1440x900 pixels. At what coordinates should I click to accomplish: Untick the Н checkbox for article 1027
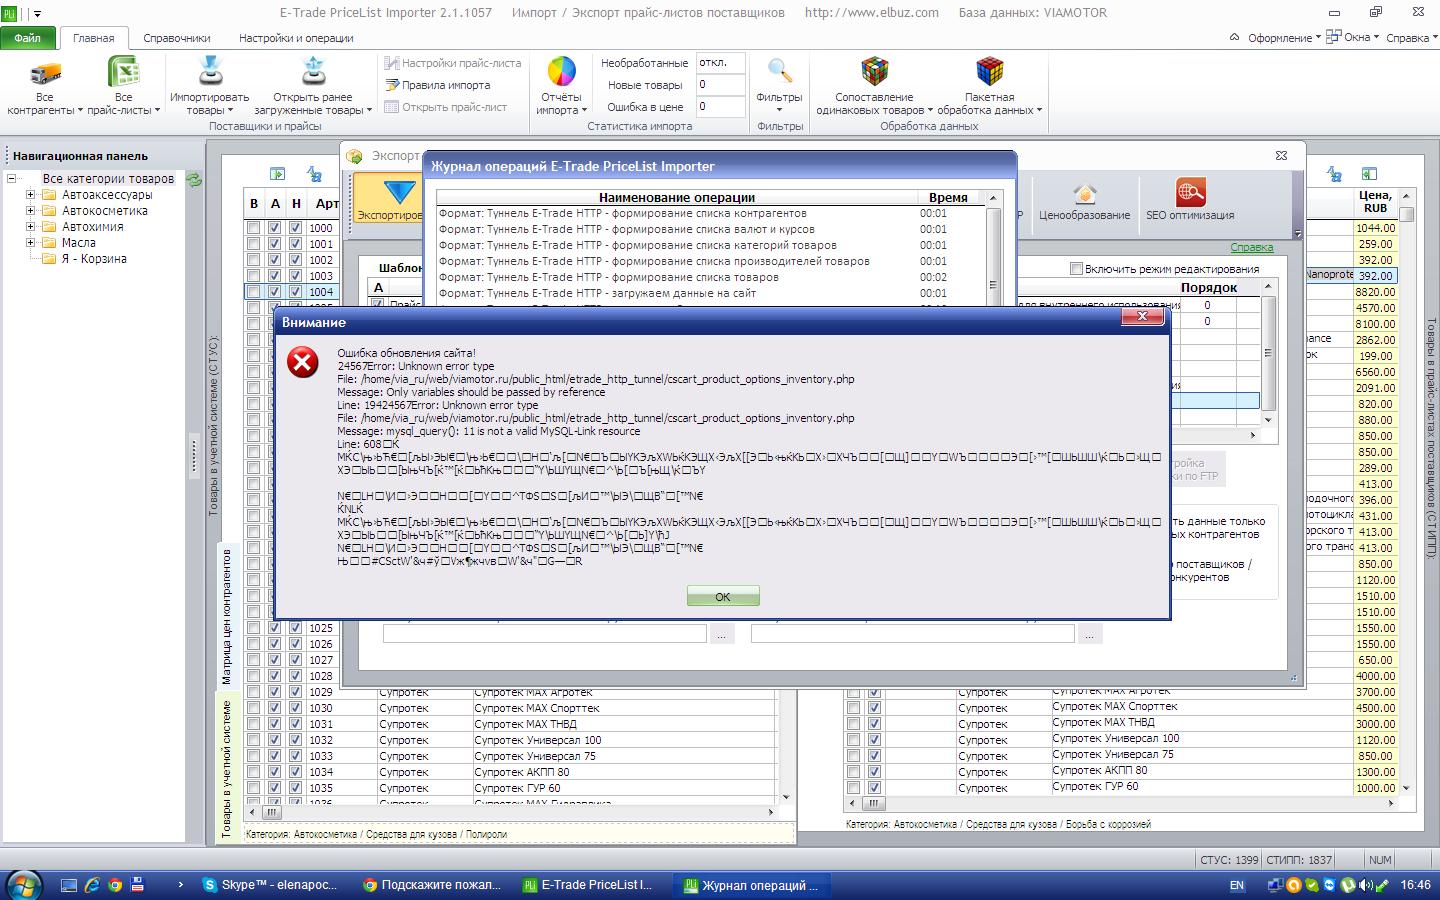tap(296, 660)
